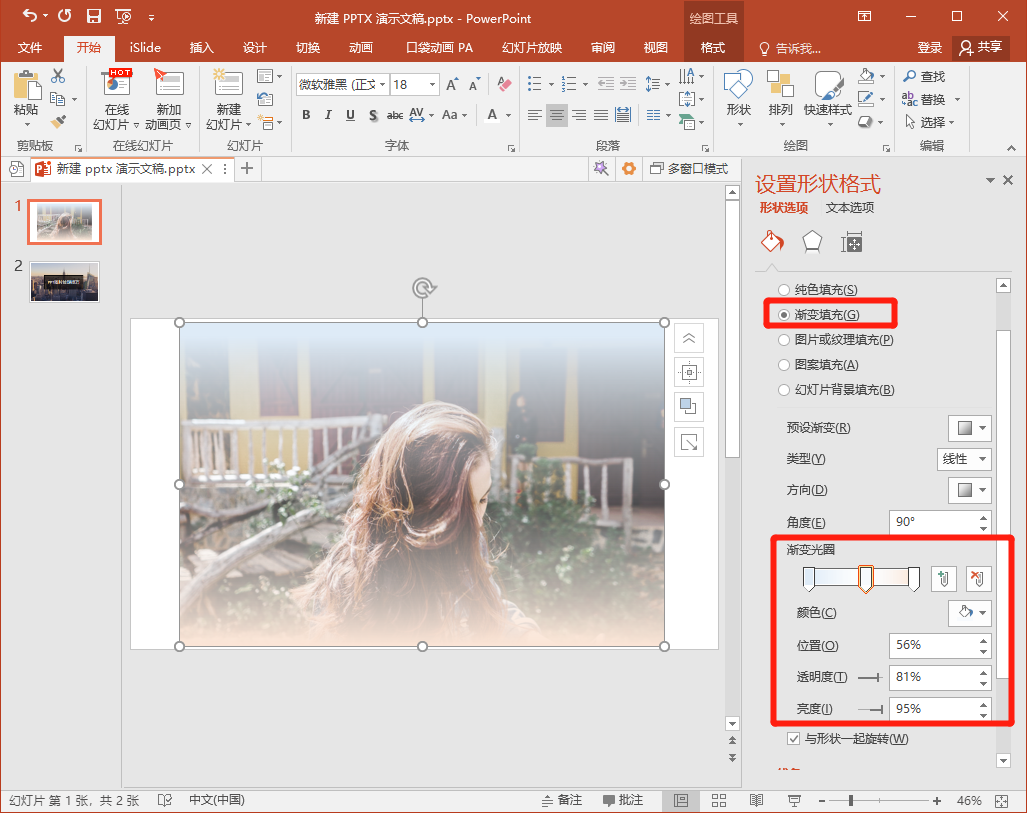1027x813 pixels.
Task: Select the slide 2 thumbnail
Action: tap(64, 282)
